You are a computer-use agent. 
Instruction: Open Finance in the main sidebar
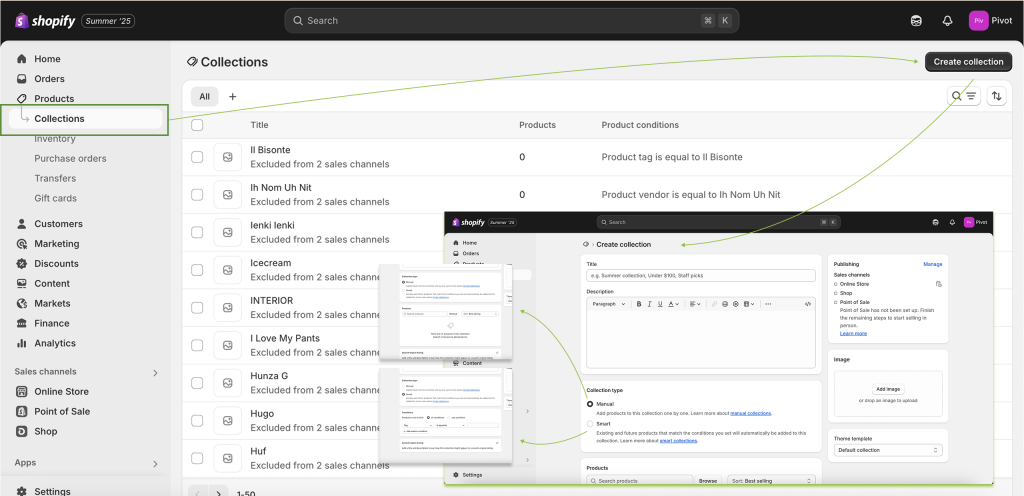point(52,323)
